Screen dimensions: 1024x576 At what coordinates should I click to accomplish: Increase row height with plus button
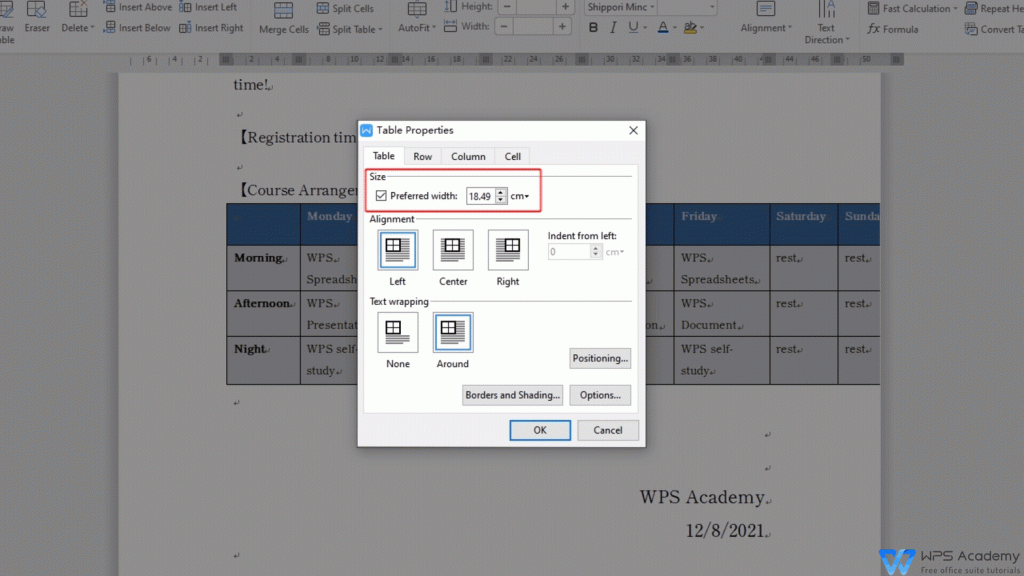click(x=565, y=7)
